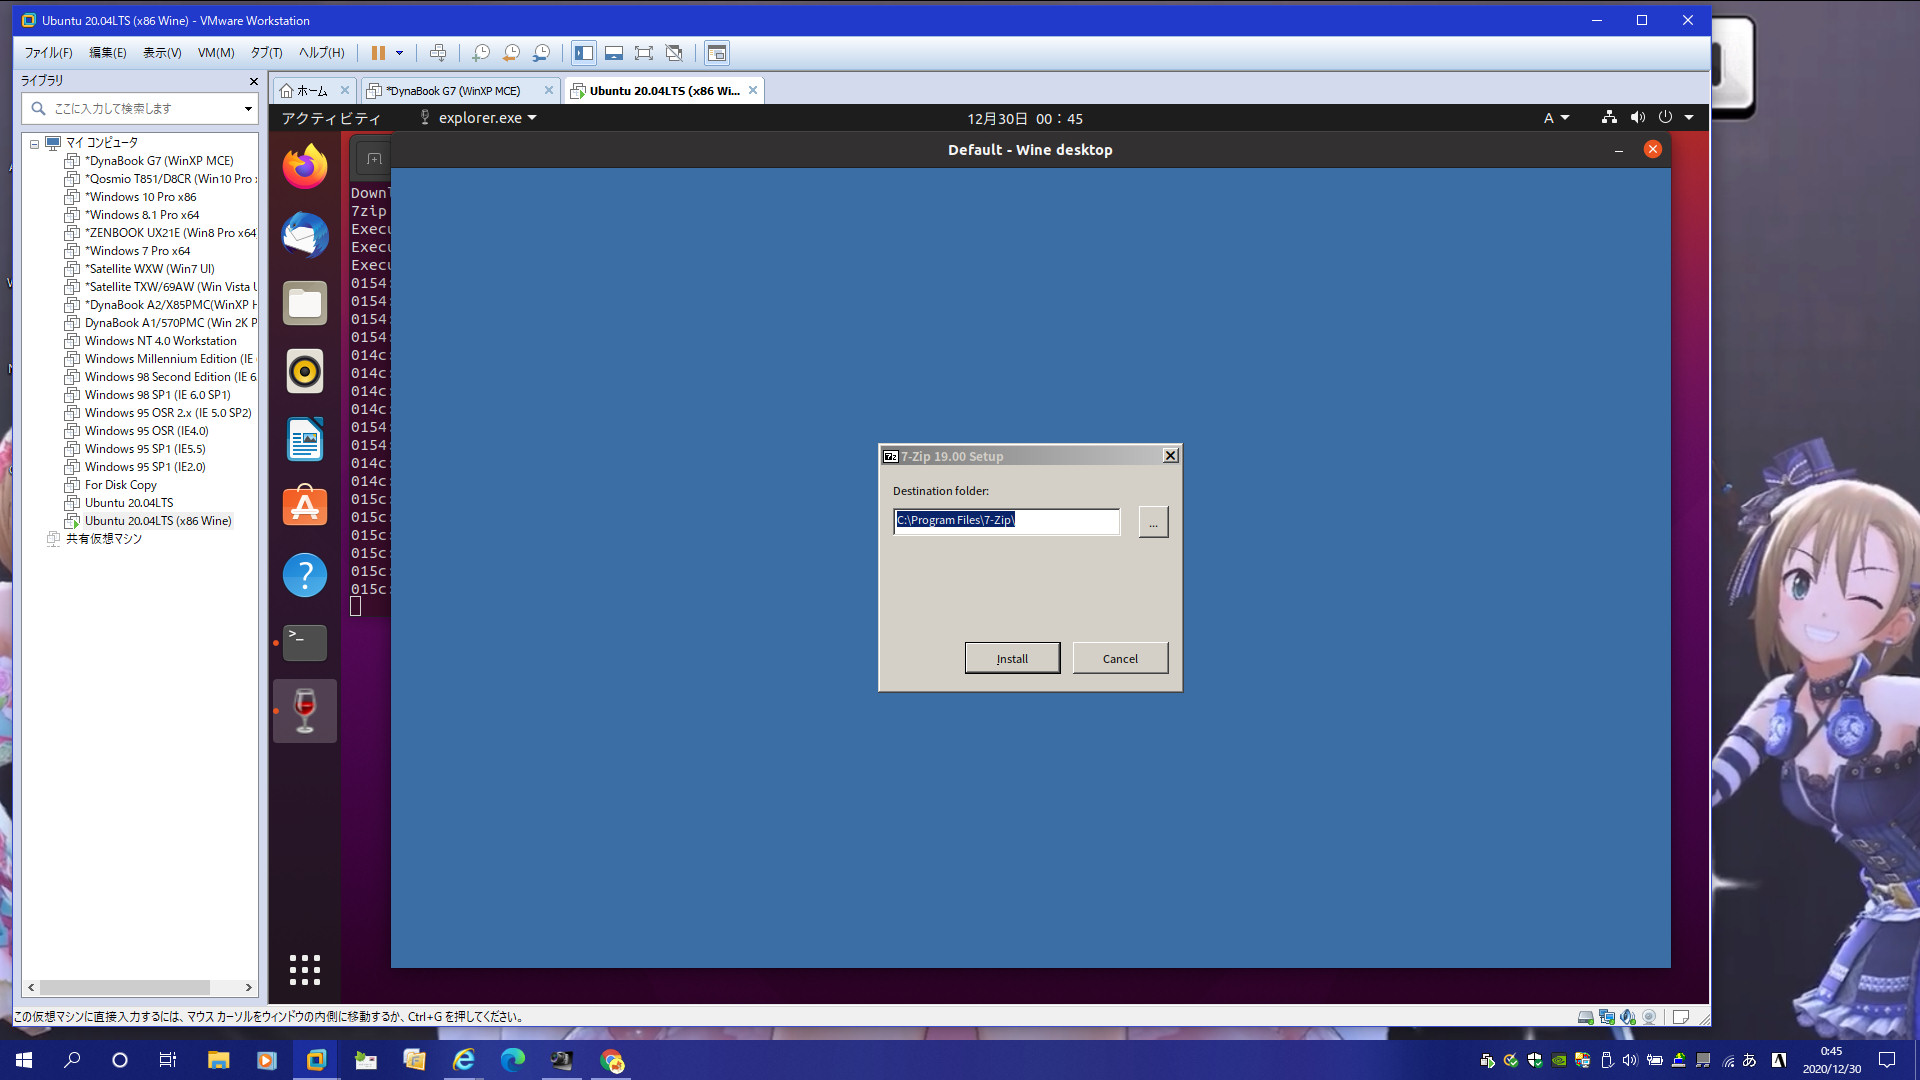Show applications grid in Ubuntu dock
Image resolution: width=1920 pixels, height=1080 pixels.
click(305, 969)
